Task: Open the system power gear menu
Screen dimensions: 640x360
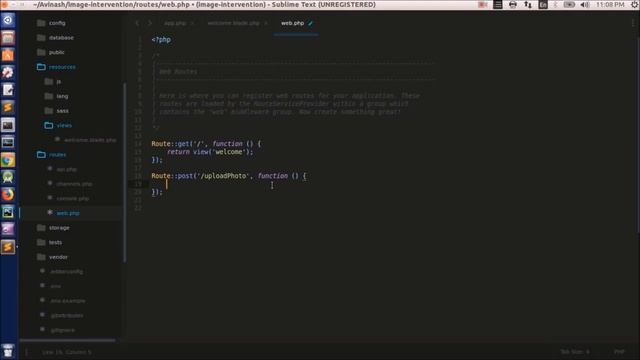Action: (635, 4)
